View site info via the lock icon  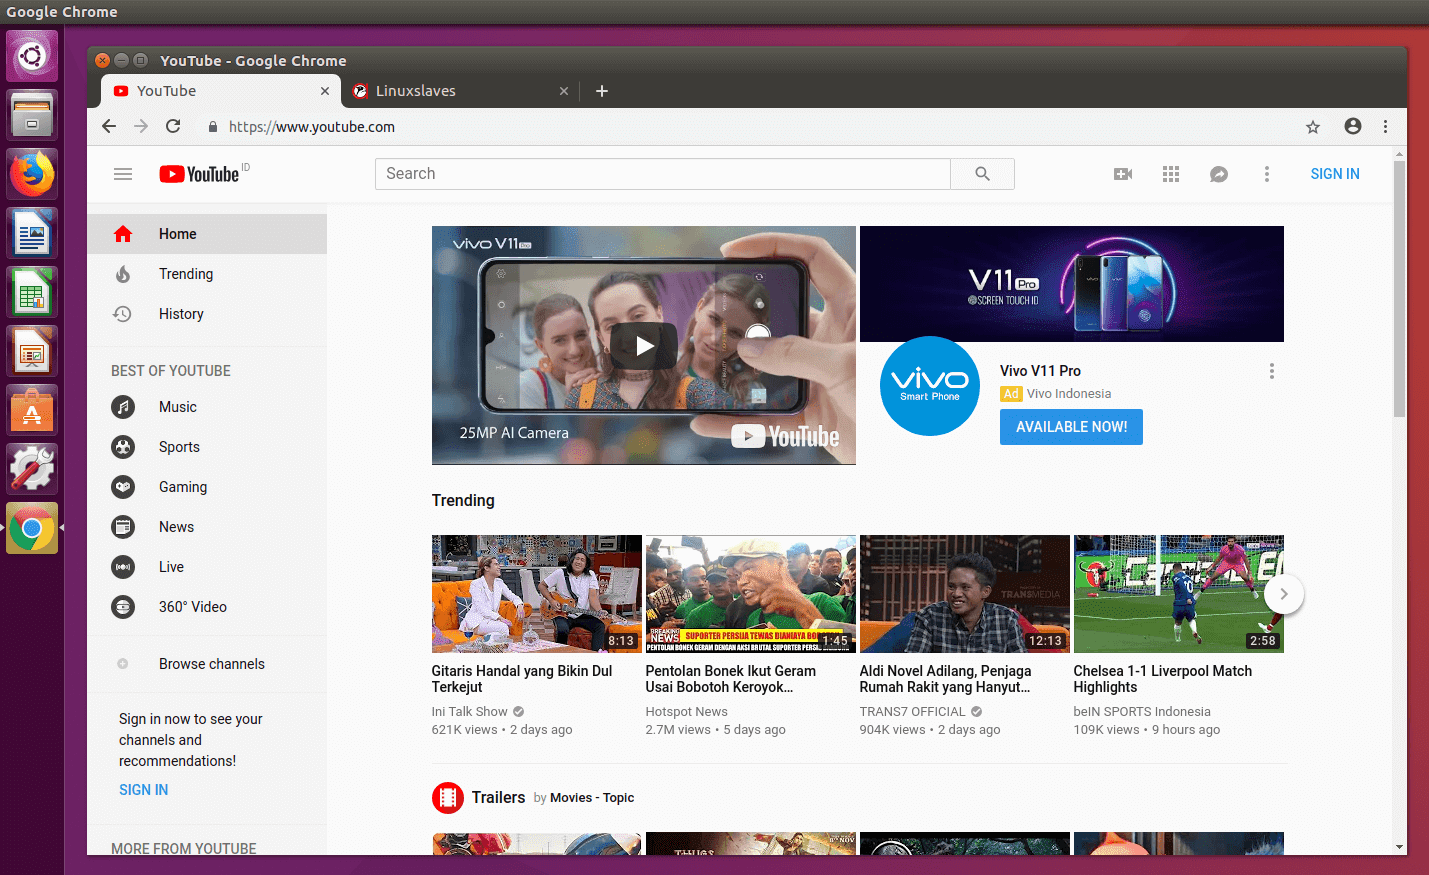click(x=212, y=127)
